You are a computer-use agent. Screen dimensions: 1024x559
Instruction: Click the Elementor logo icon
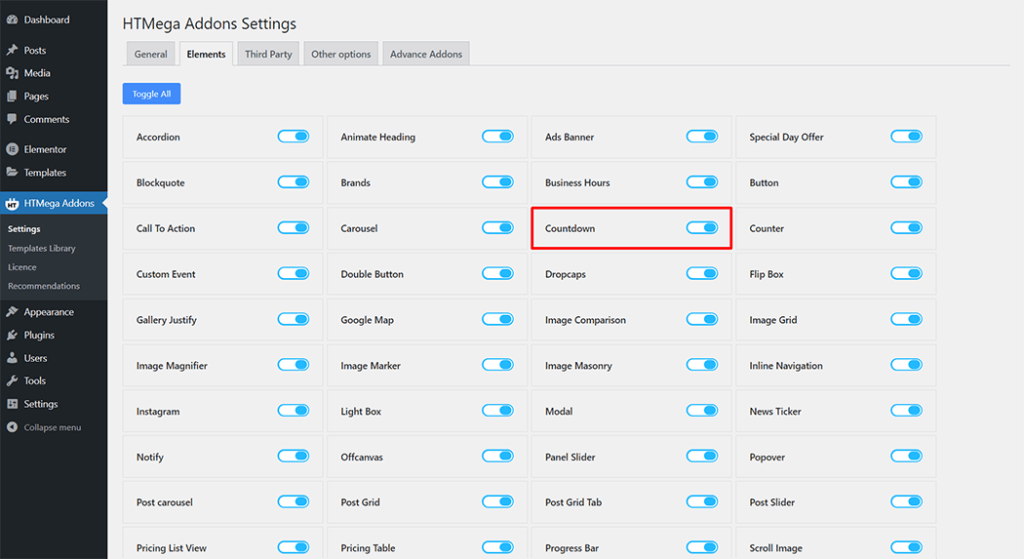12,149
